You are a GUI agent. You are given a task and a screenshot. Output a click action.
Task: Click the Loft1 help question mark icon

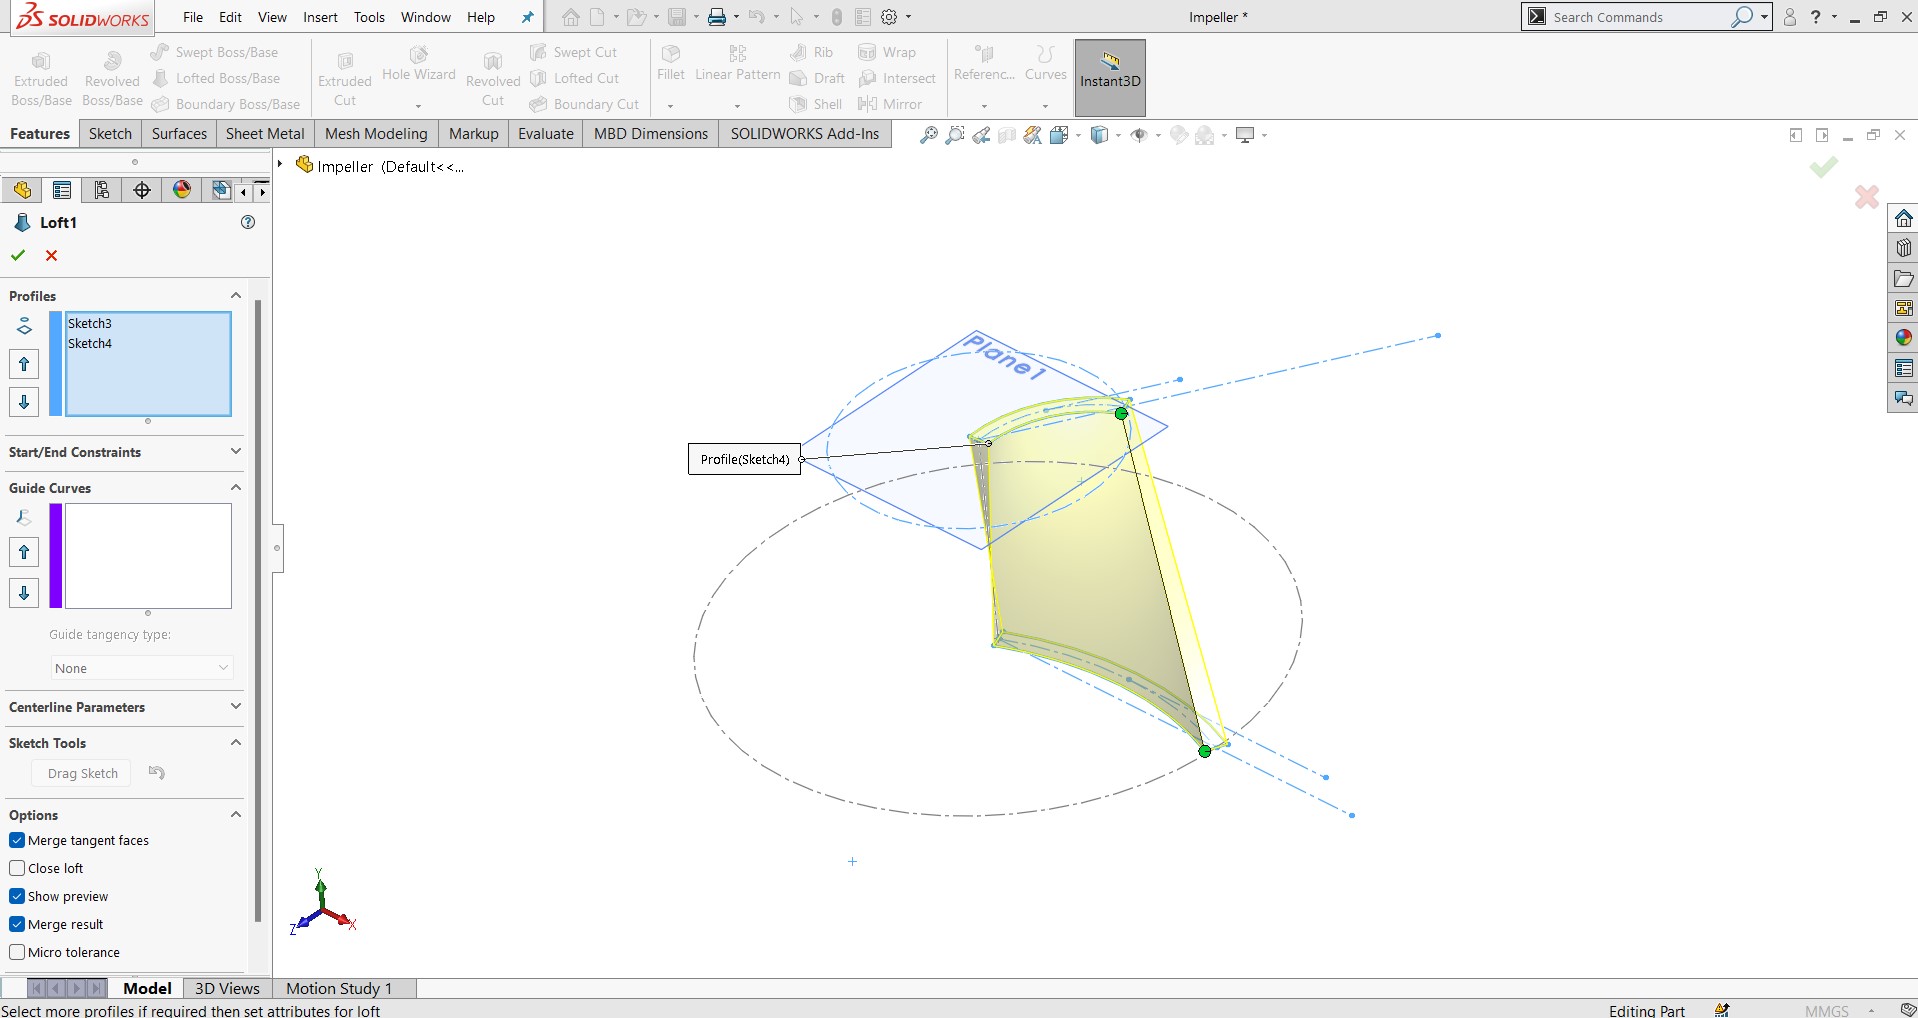point(248,222)
